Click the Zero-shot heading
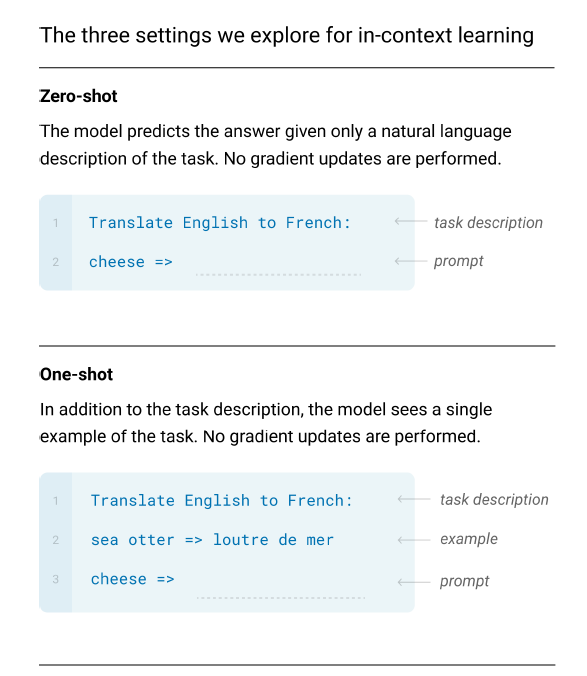This screenshot has width=587, height=676. (x=78, y=96)
